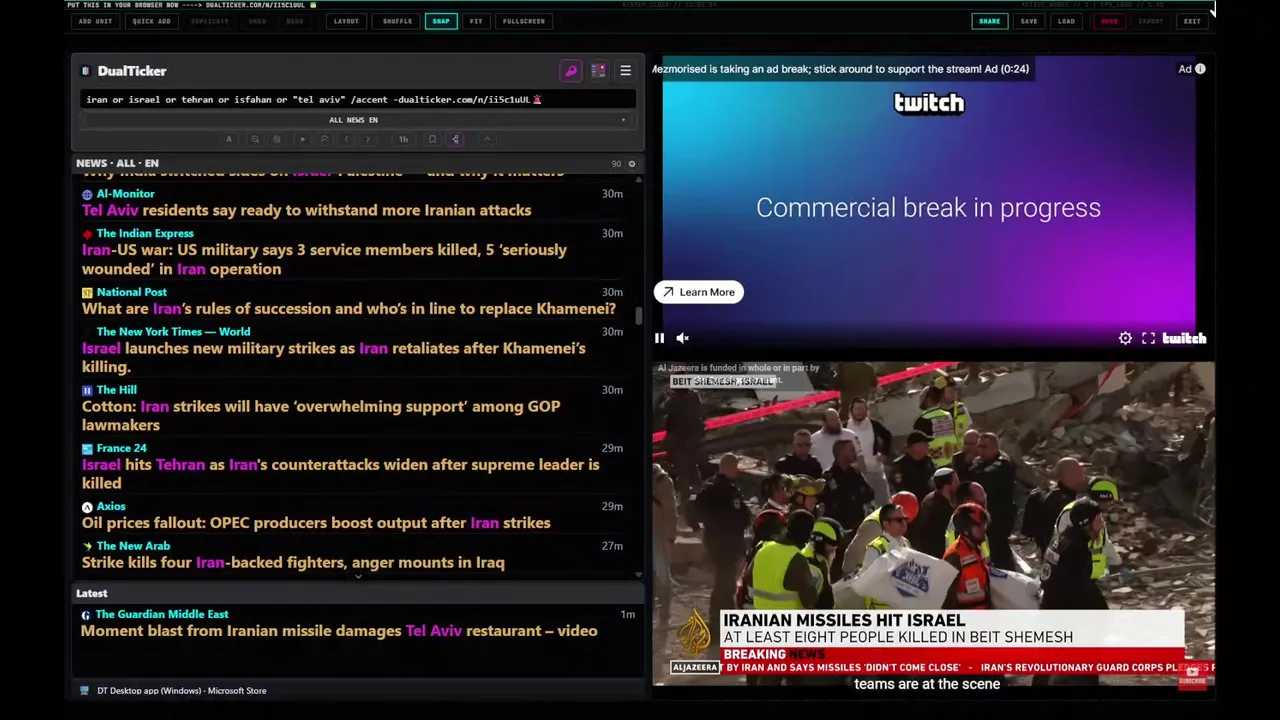1280x720 pixels.
Task: Click the SHUFFLE toolbar button
Action: pos(397,21)
